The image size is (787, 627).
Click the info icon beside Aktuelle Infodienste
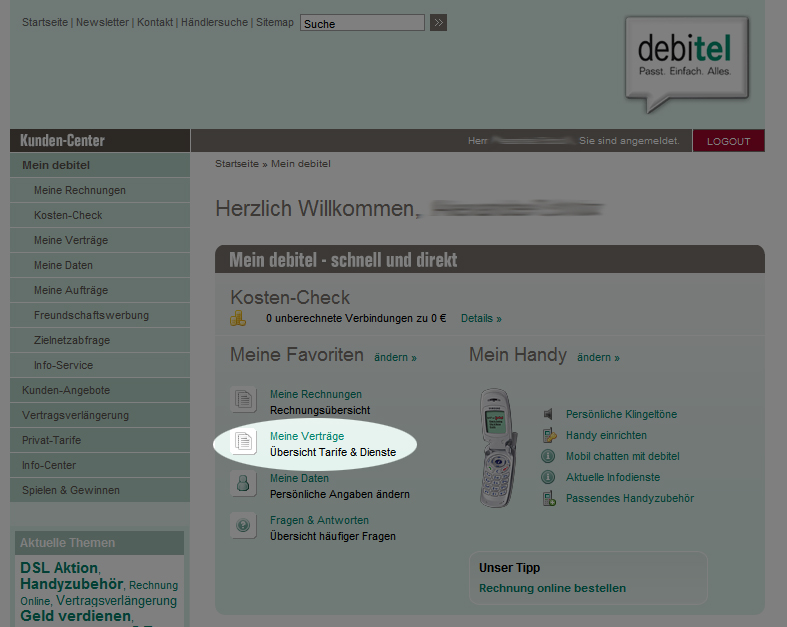pos(548,477)
